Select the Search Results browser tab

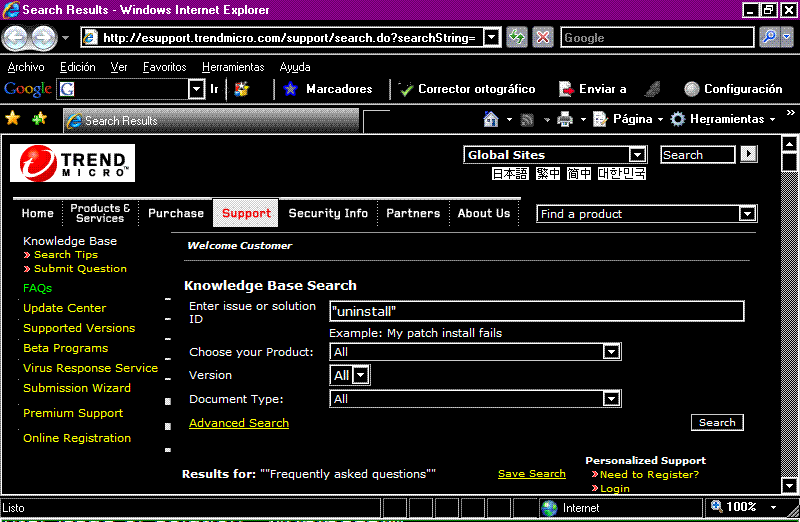tap(211, 120)
